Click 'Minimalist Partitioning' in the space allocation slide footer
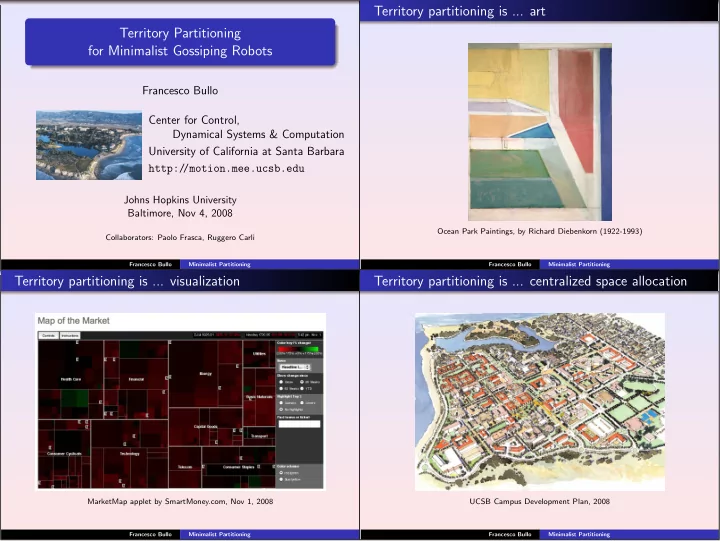 579,534
